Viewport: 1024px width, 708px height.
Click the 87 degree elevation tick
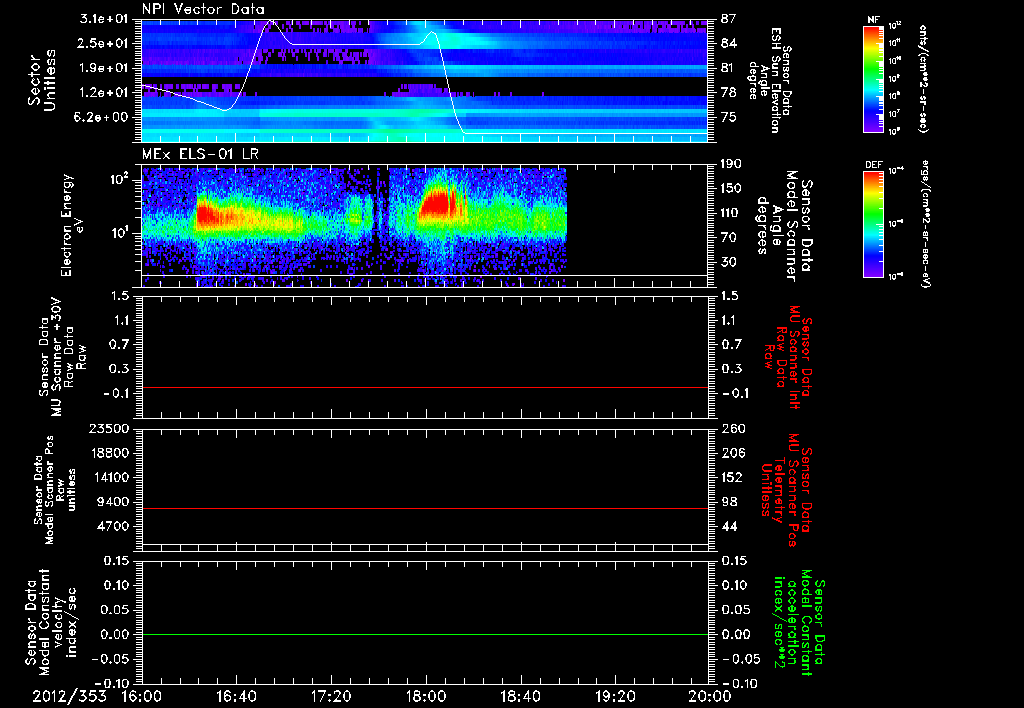(x=729, y=19)
